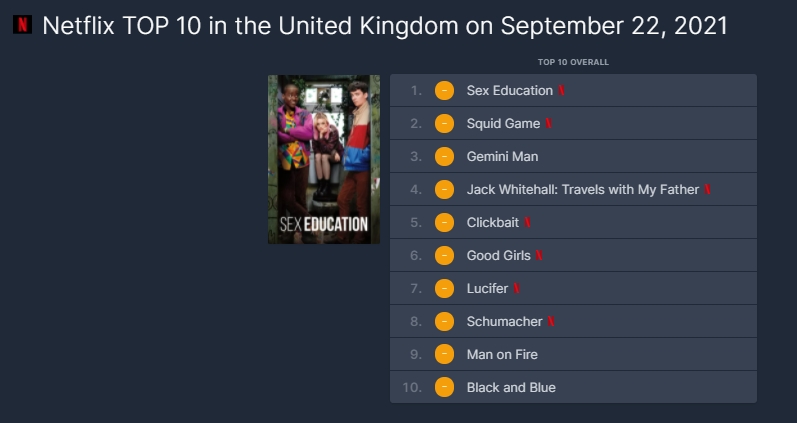Click the orange no-change icon for Gemini Man
The image size is (797, 423).
[x=444, y=157]
